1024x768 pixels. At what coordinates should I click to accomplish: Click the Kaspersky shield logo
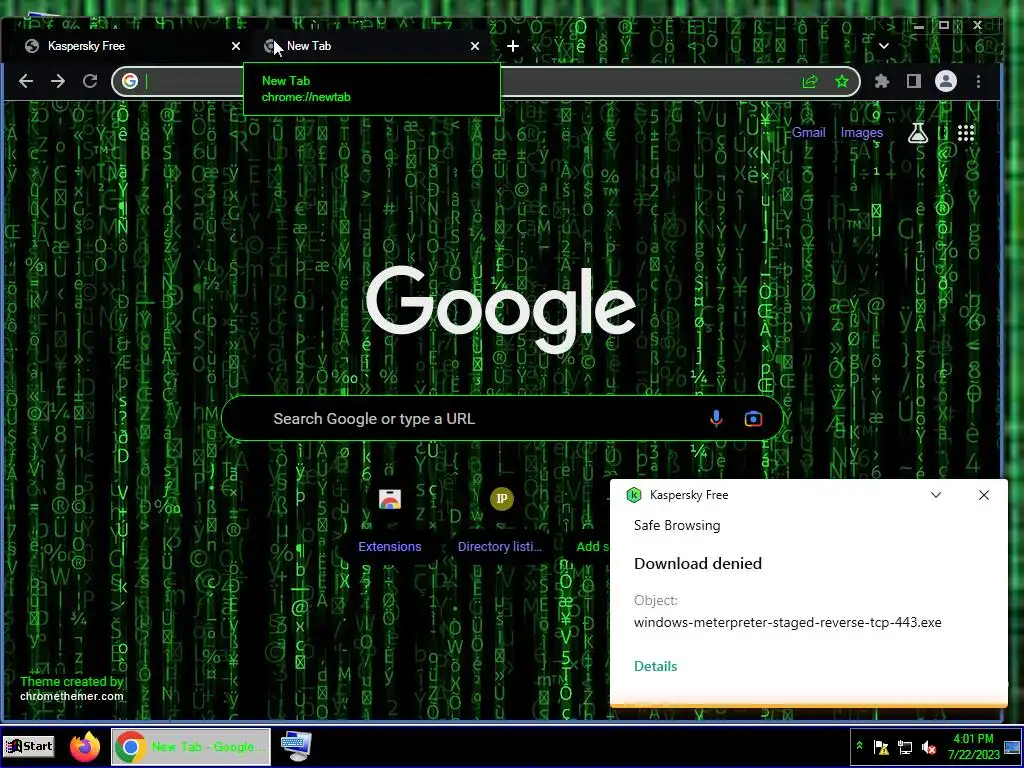click(x=633, y=495)
